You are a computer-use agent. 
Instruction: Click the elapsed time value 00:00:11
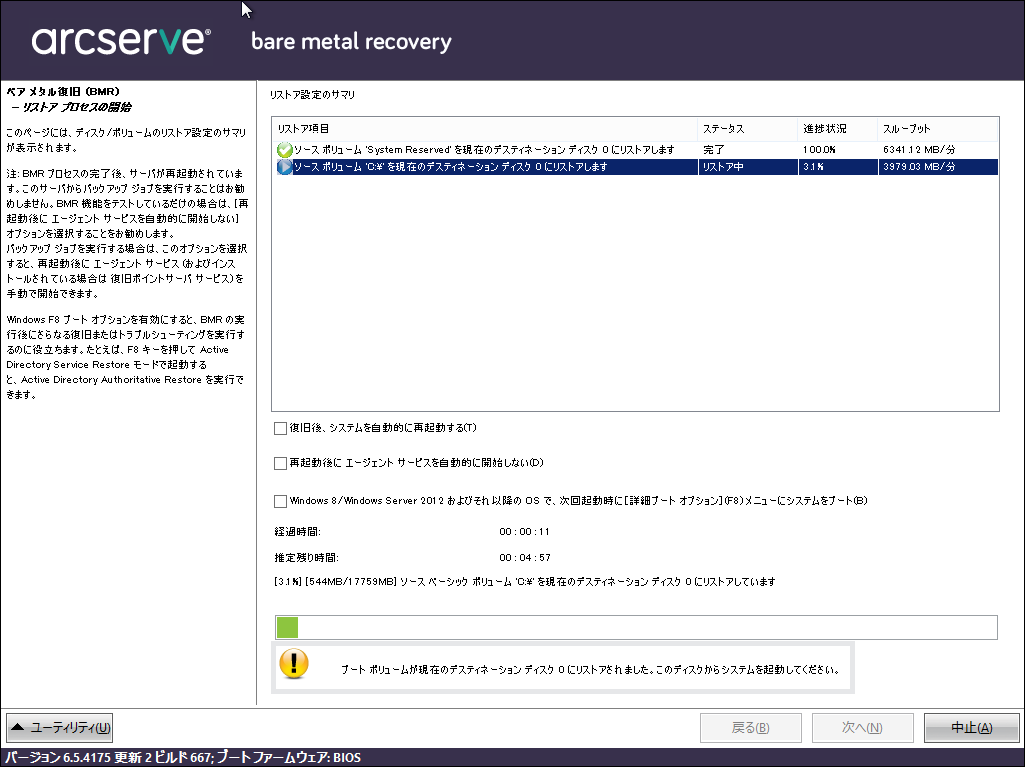(524, 532)
